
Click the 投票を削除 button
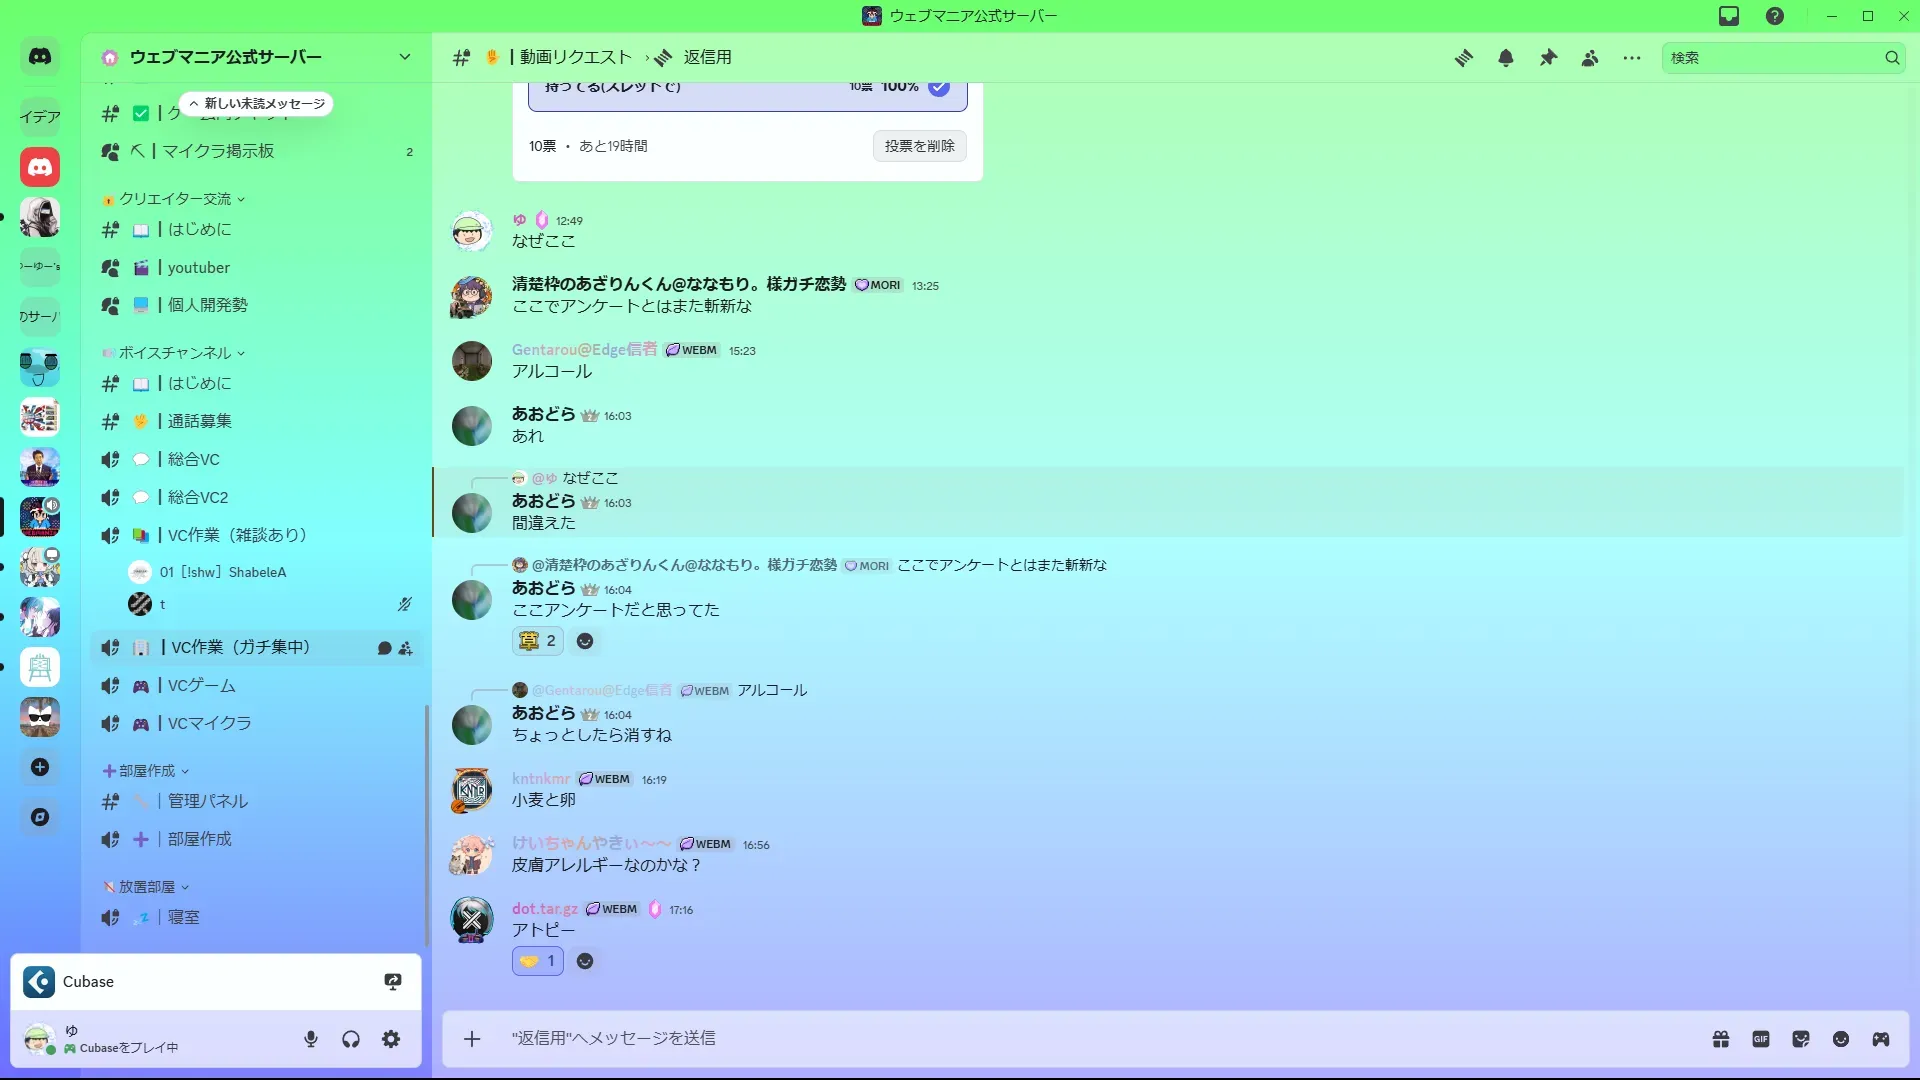[x=919, y=146]
